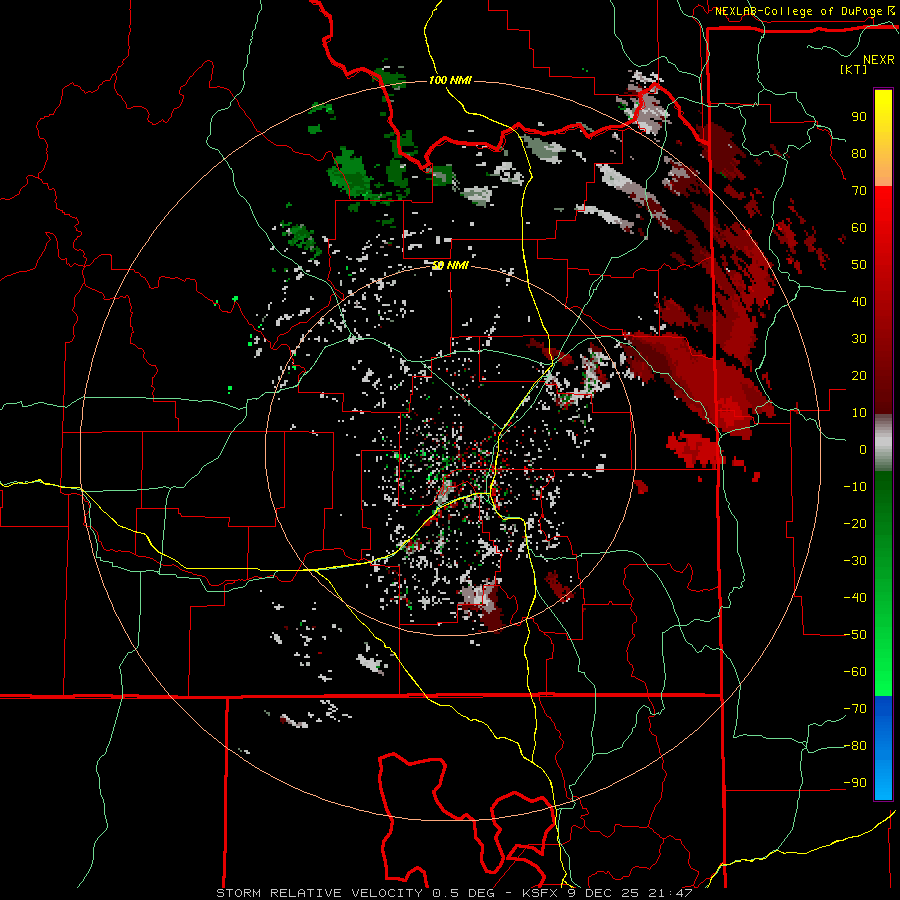This screenshot has height=900, width=900.
Task: Click the NEXLAB-College of DuPage title text
Action: tap(800, 11)
